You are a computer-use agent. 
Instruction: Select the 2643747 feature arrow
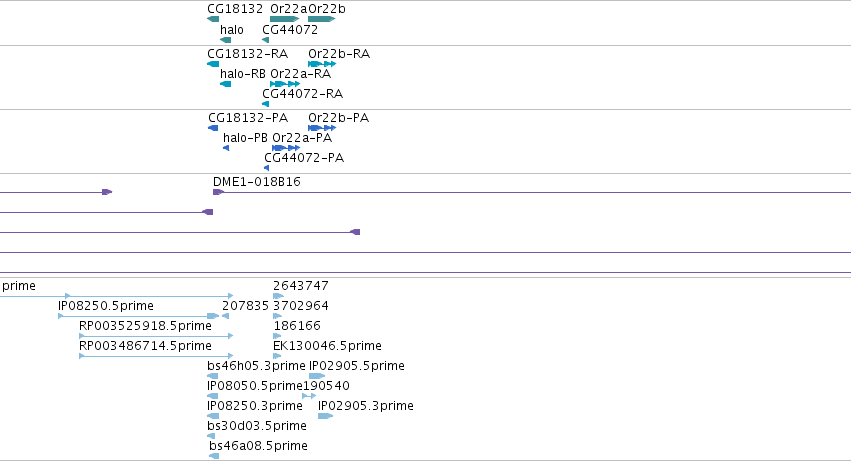point(278,296)
